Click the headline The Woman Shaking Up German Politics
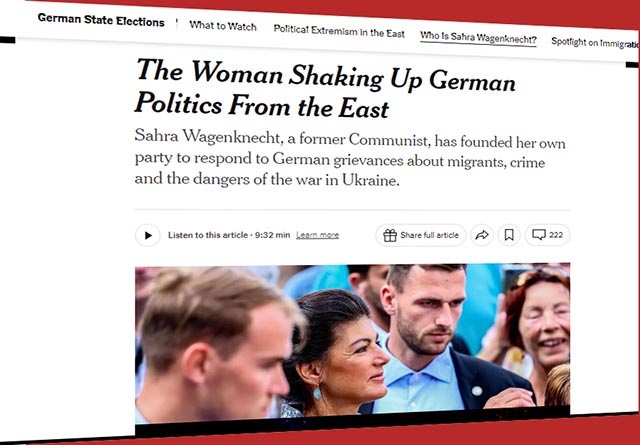The height and width of the screenshot is (445, 640). coord(325,89)
